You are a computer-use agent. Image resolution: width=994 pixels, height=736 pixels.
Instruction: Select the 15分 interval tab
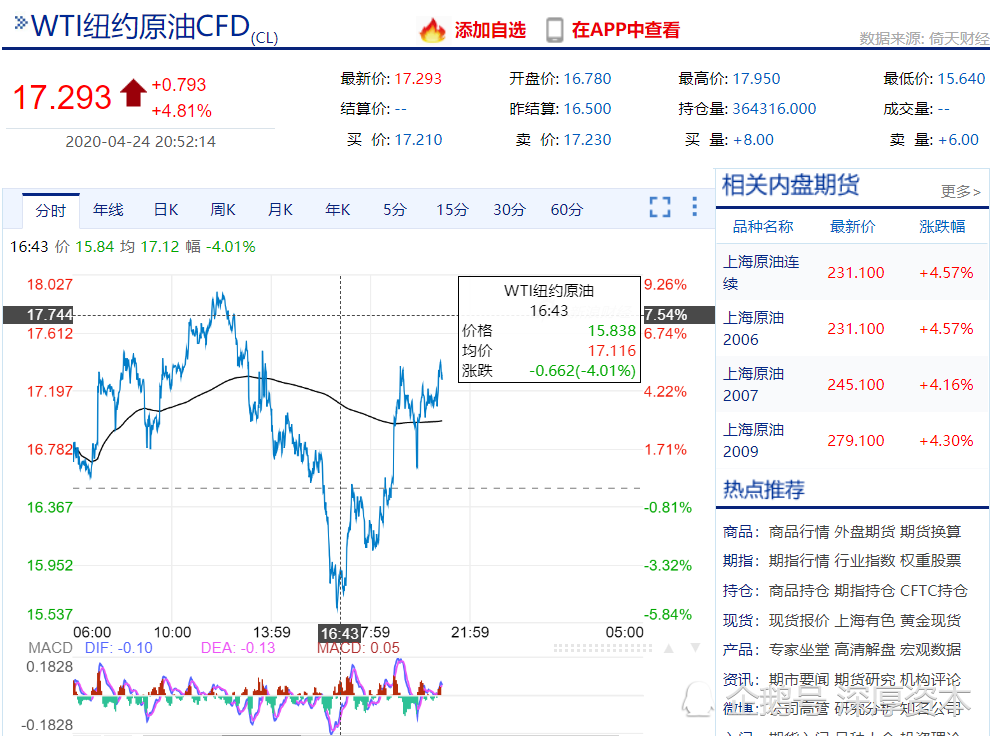coord(452,210)
